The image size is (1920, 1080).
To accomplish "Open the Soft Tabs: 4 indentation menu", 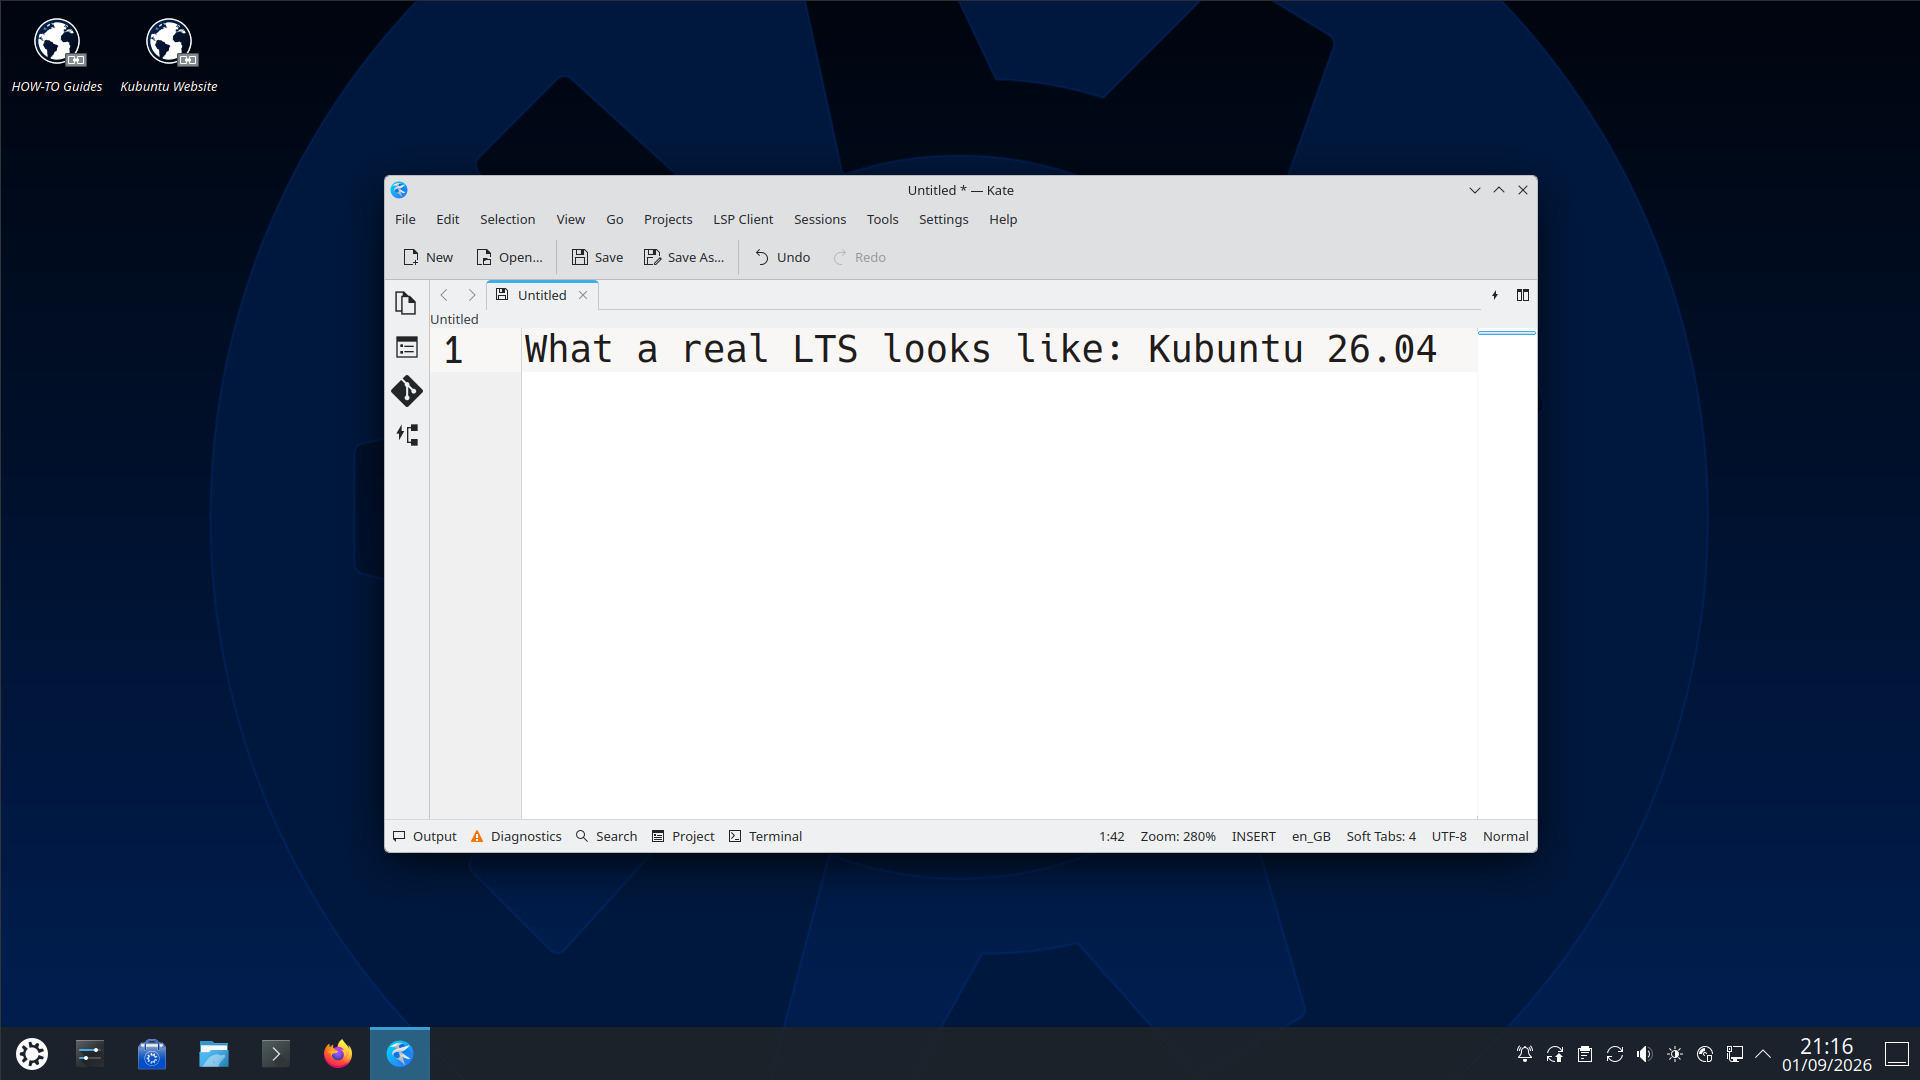I will coord(1381,836).
